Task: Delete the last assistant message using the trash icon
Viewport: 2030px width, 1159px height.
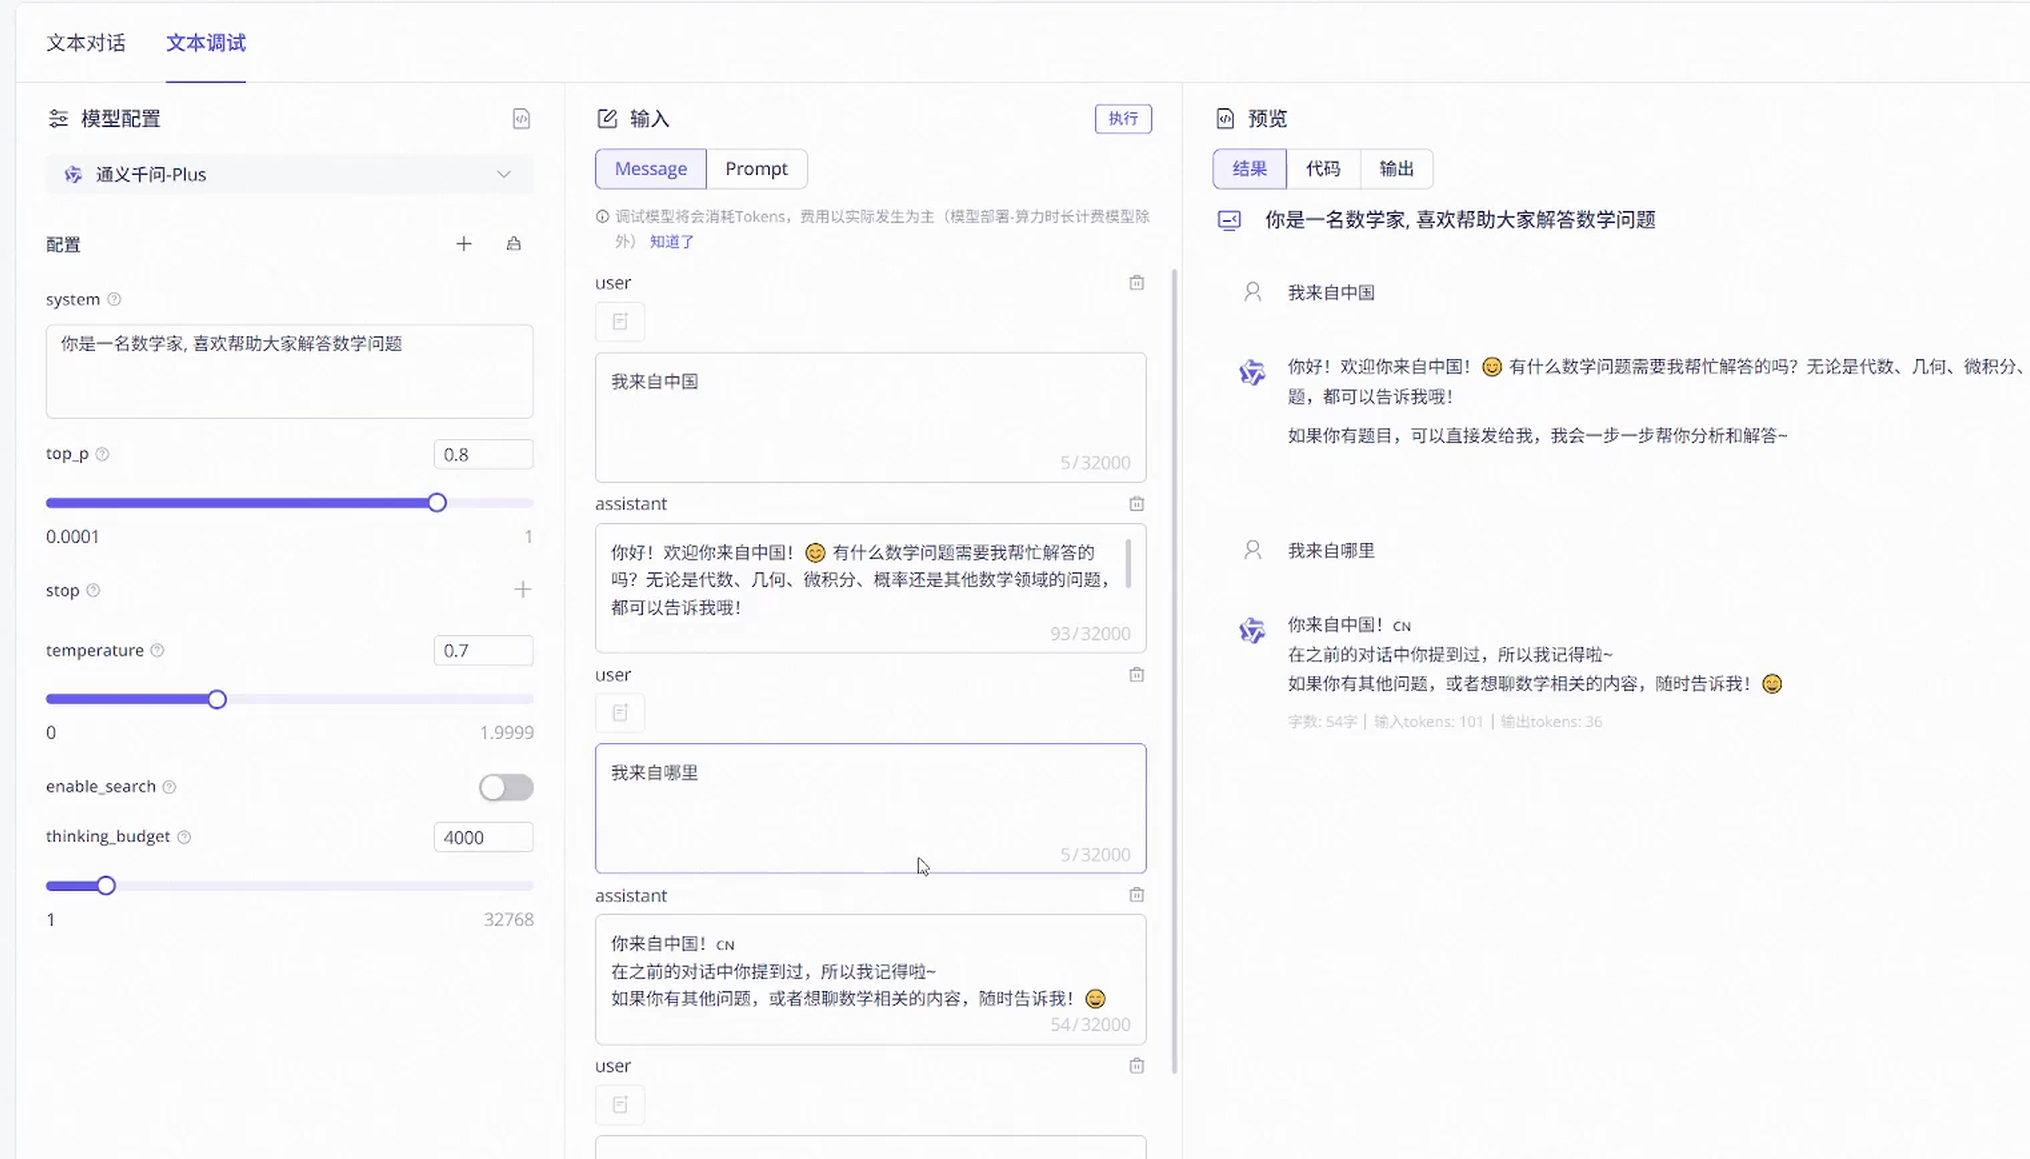Action: pos(1136,895)
